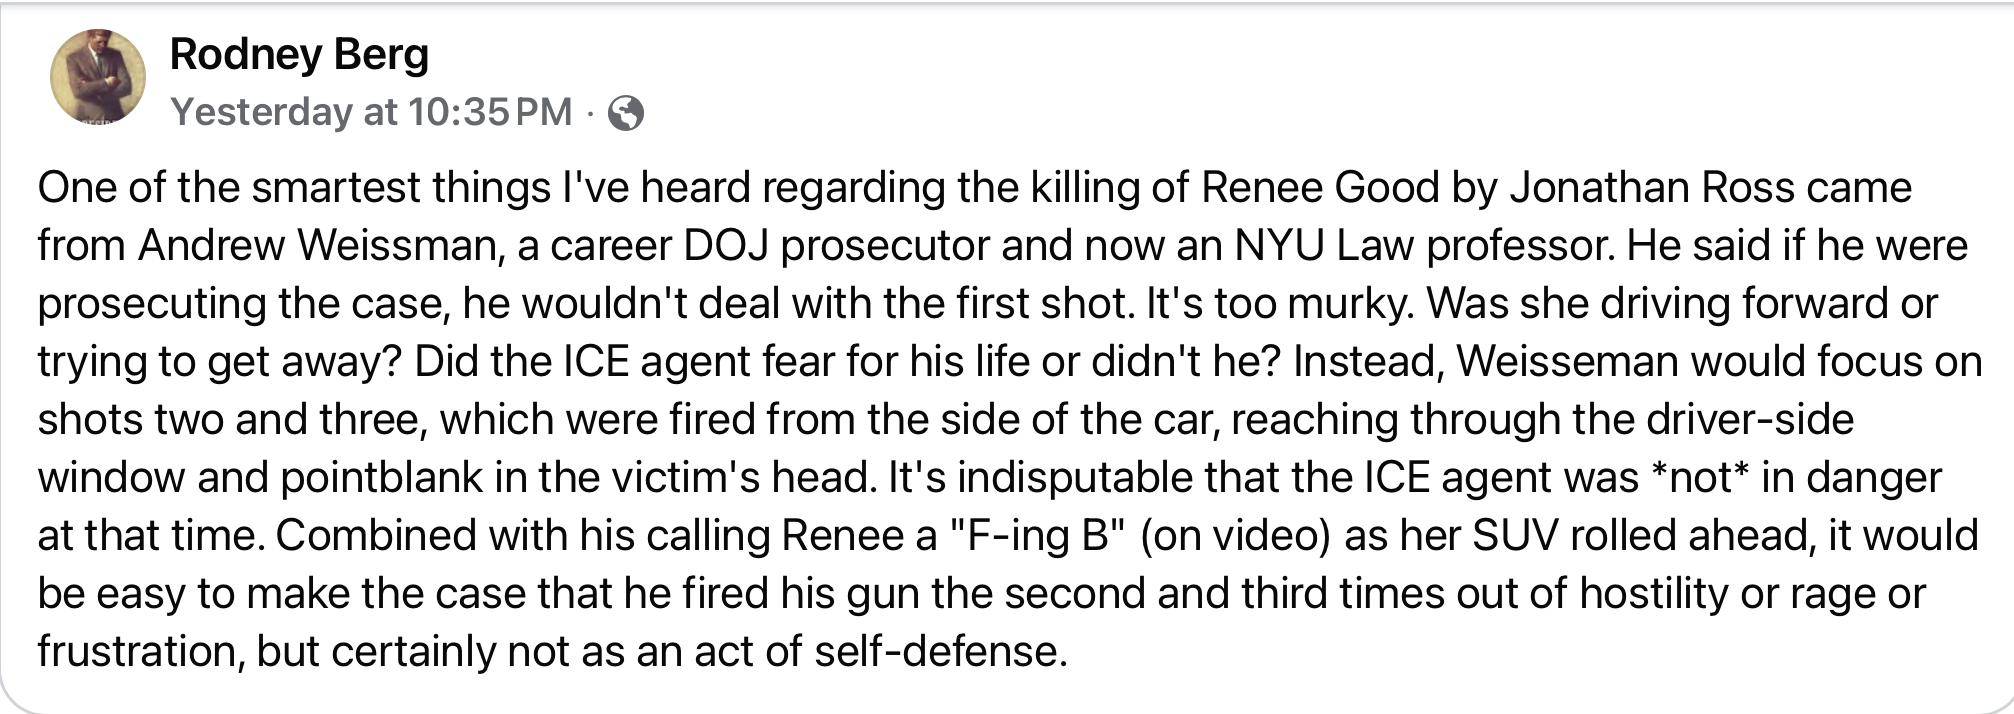Click the public globe privacy icon
Image resolution: width=2014 pixels, height=714 pixels.
click(626, 113)
